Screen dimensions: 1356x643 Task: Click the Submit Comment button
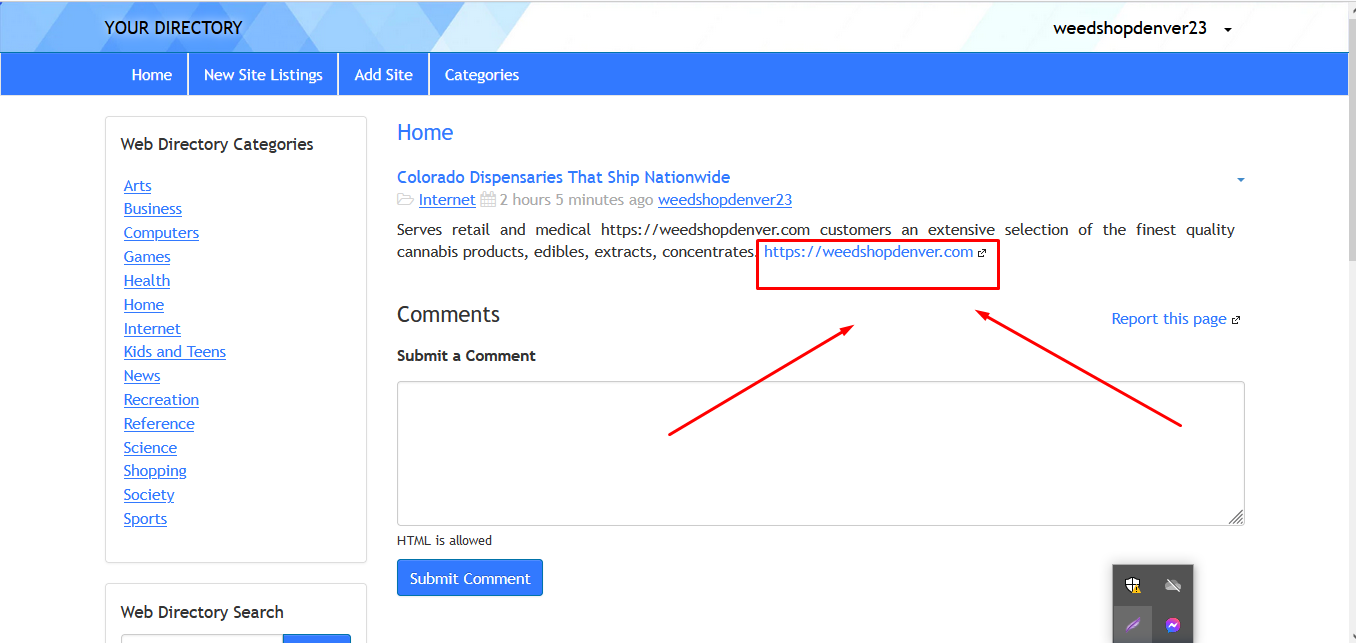click(470, 578)
